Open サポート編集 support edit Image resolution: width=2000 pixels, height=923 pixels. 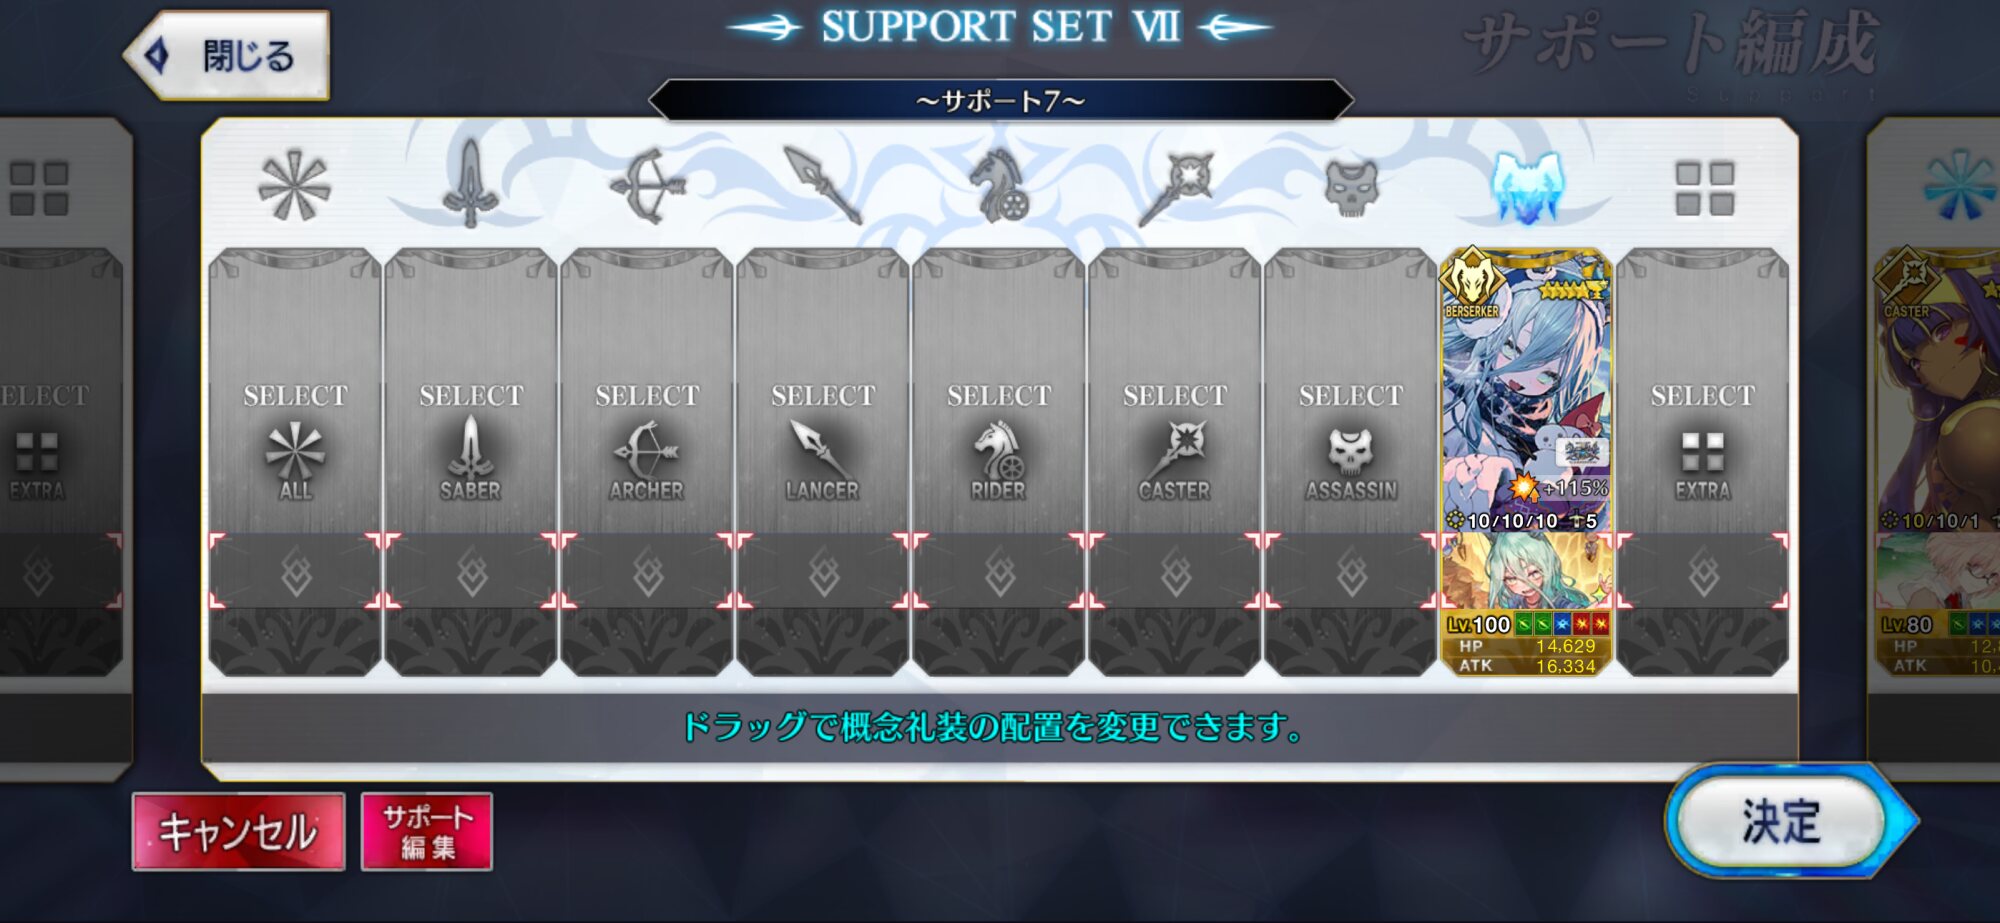pos(427,831)
